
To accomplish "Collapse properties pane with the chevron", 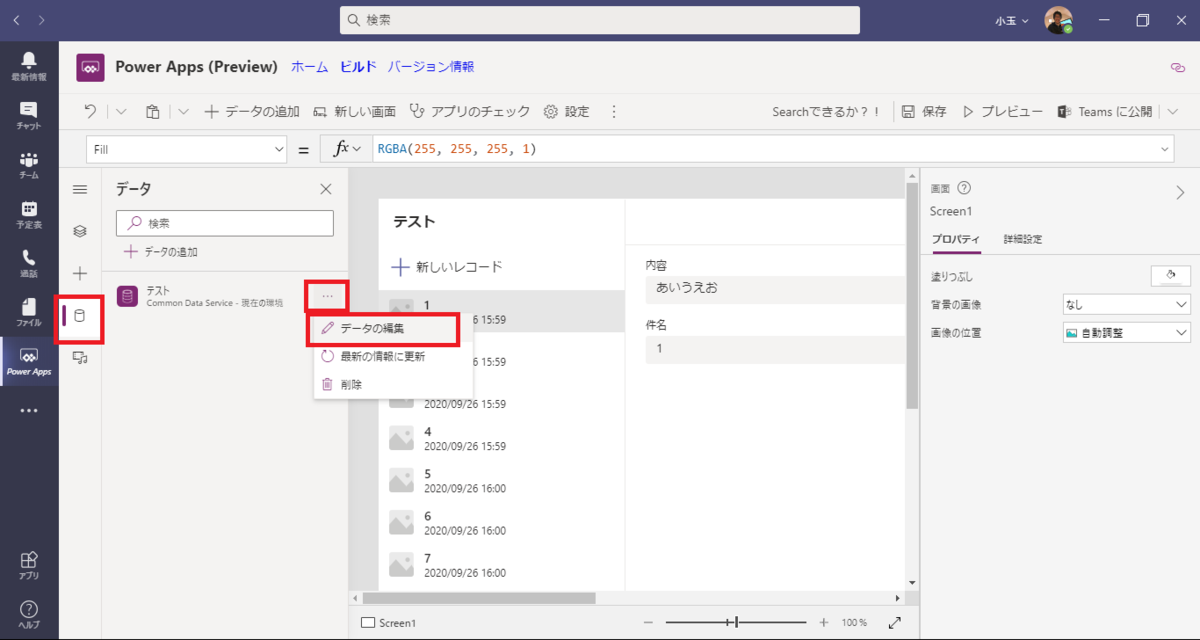I will click(1180, 193).
